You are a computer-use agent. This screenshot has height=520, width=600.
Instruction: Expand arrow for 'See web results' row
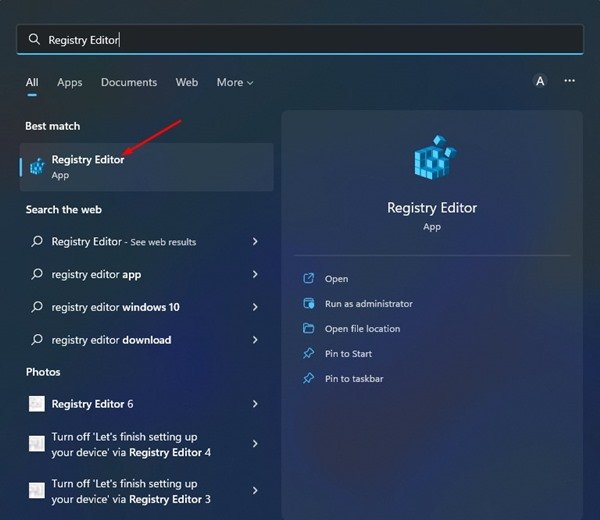point(255,241)
